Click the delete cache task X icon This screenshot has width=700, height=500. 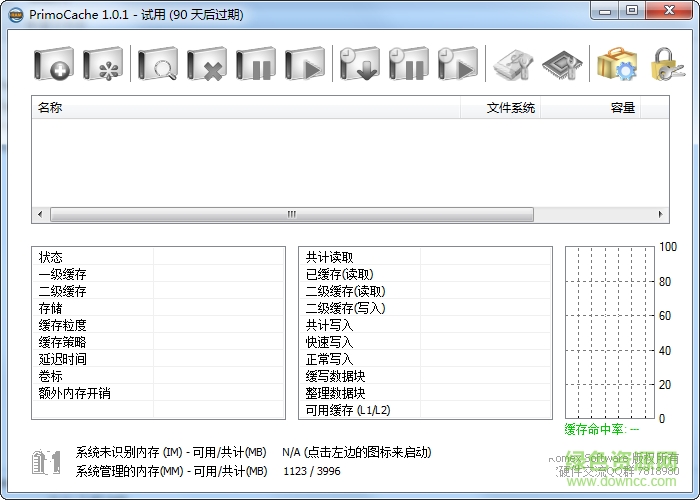pos(208,66)
